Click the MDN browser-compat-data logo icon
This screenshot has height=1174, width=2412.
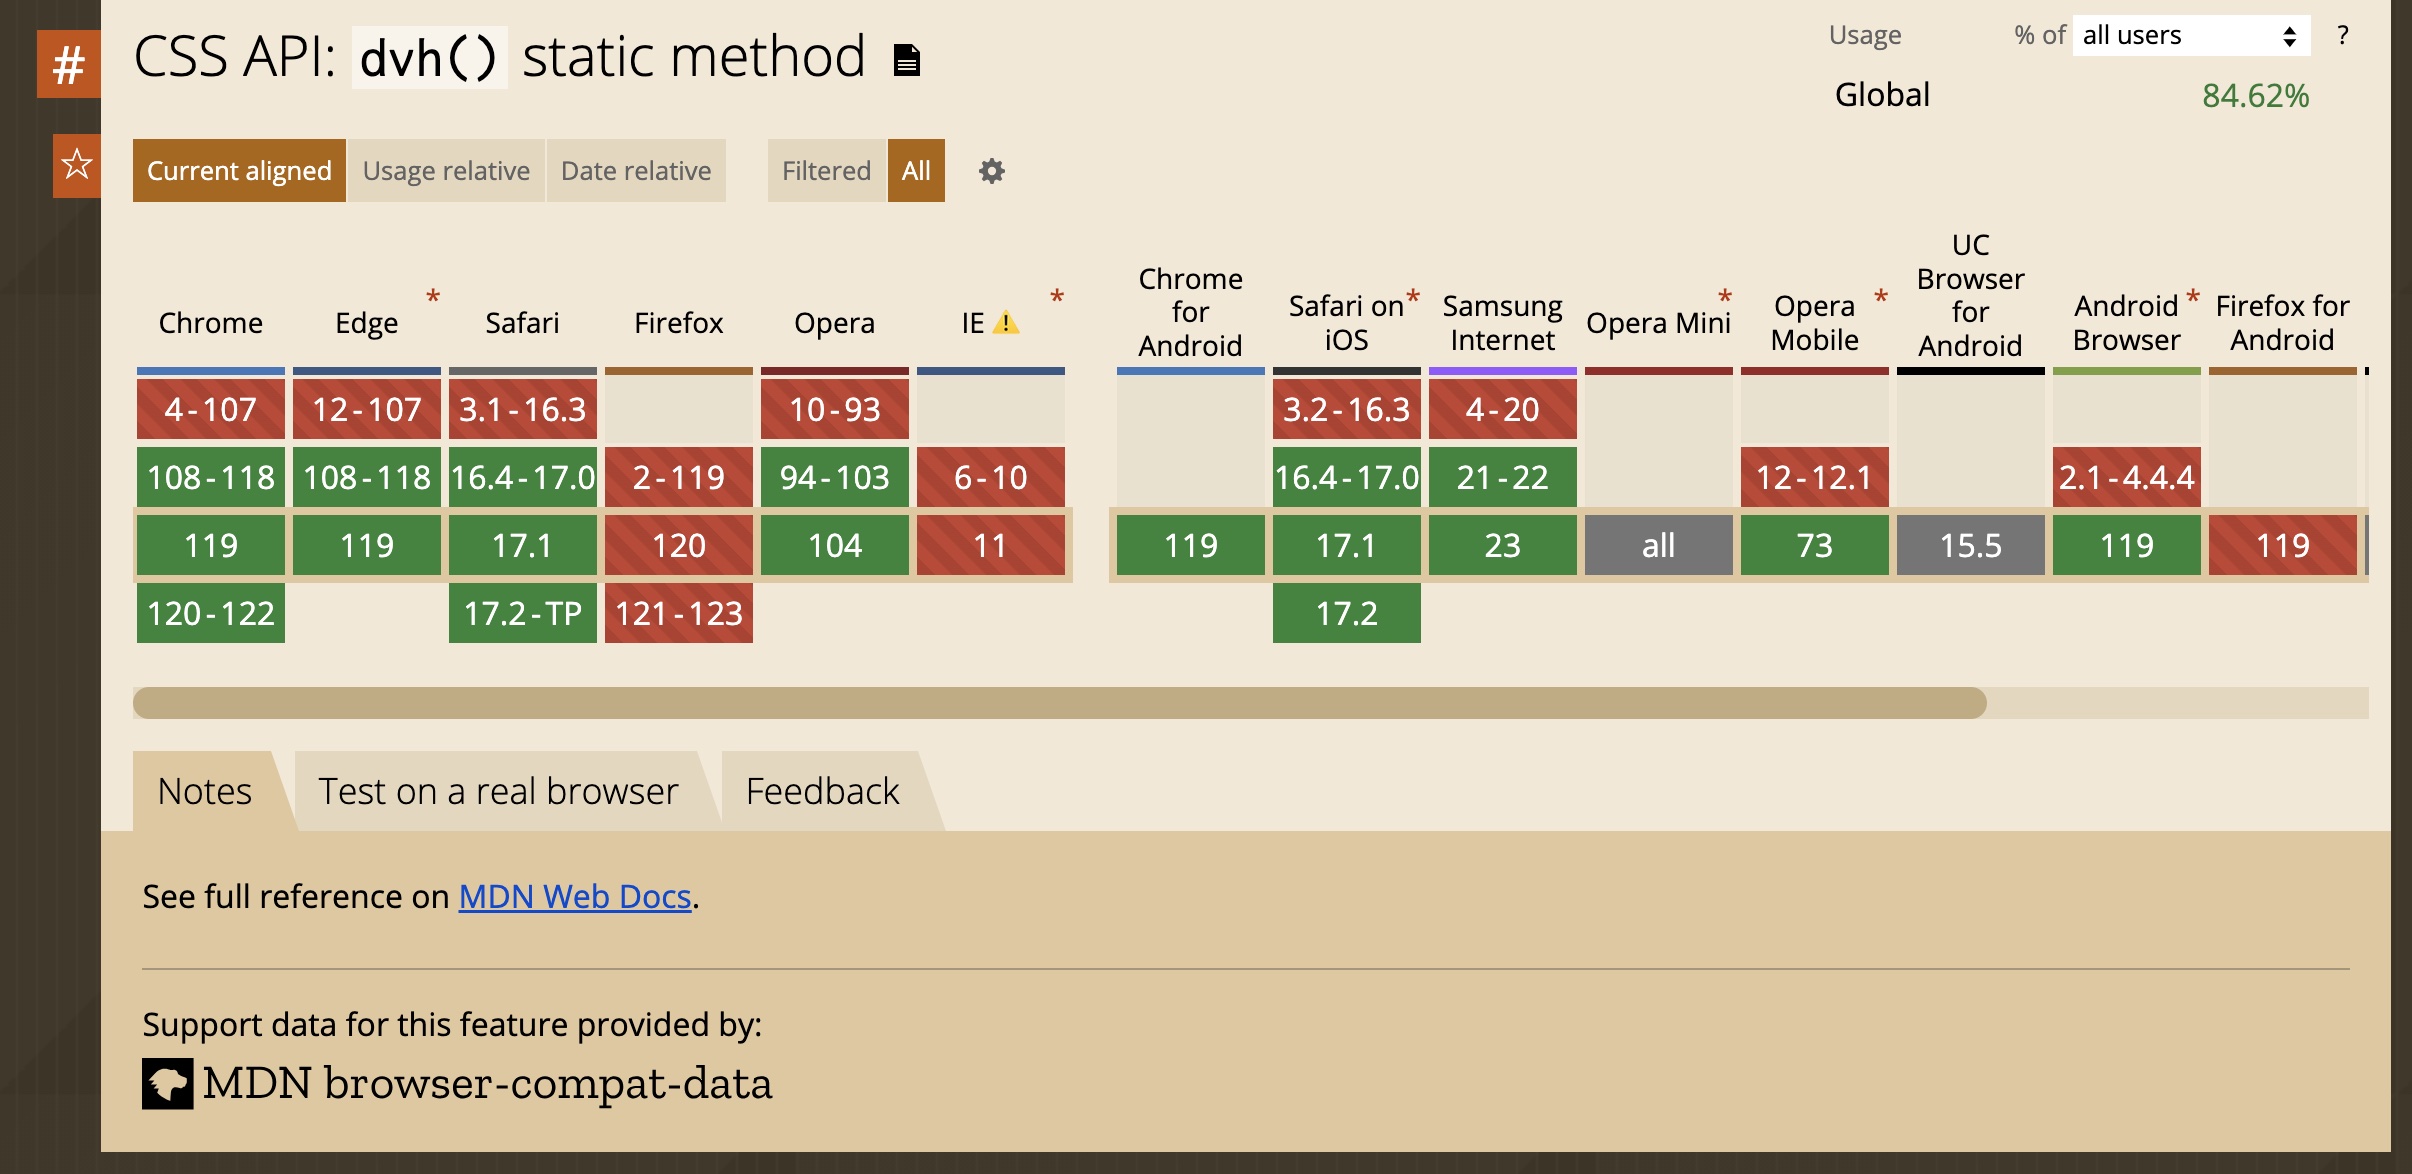click(x=167, y=1083)
